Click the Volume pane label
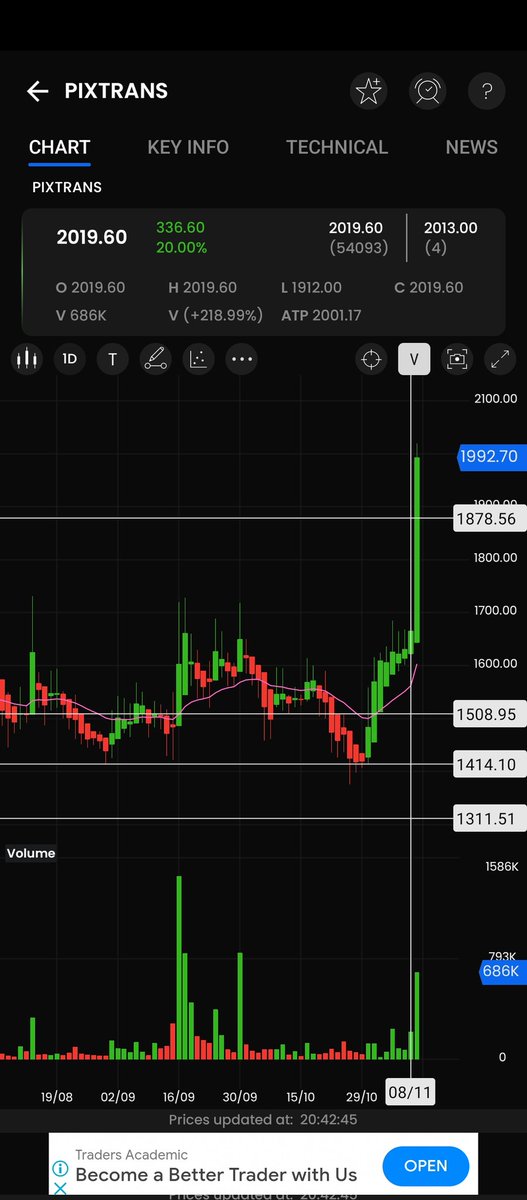The width and height of the screenshot is (527, 1200). [31, 853]
